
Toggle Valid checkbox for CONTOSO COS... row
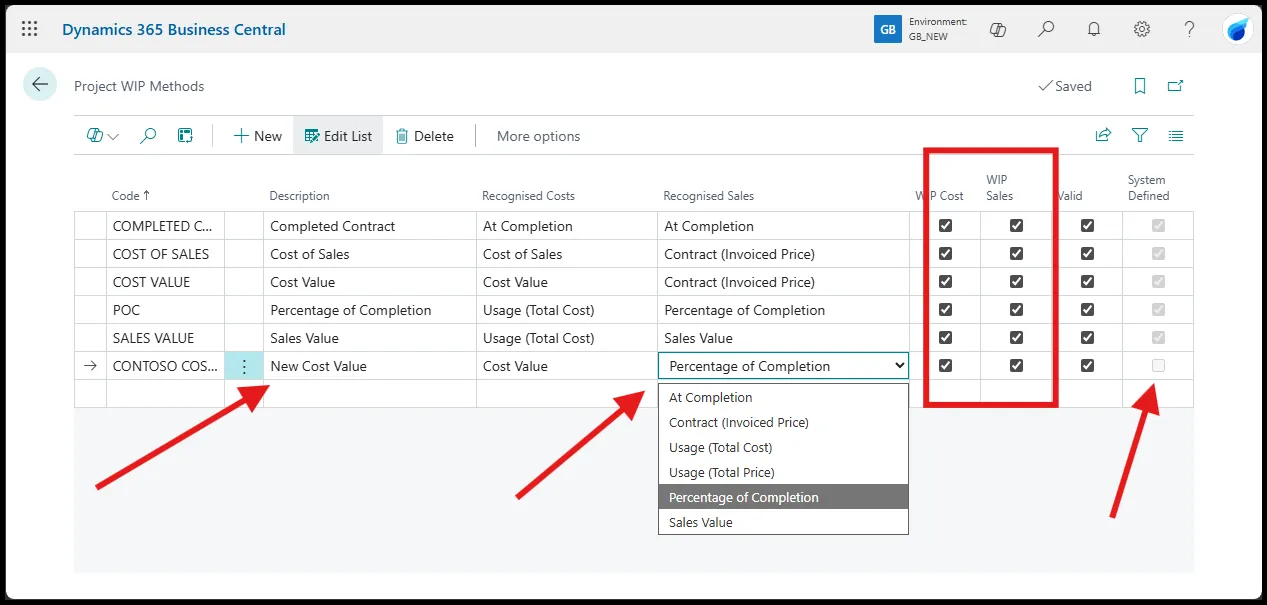tap(1087, 366)
